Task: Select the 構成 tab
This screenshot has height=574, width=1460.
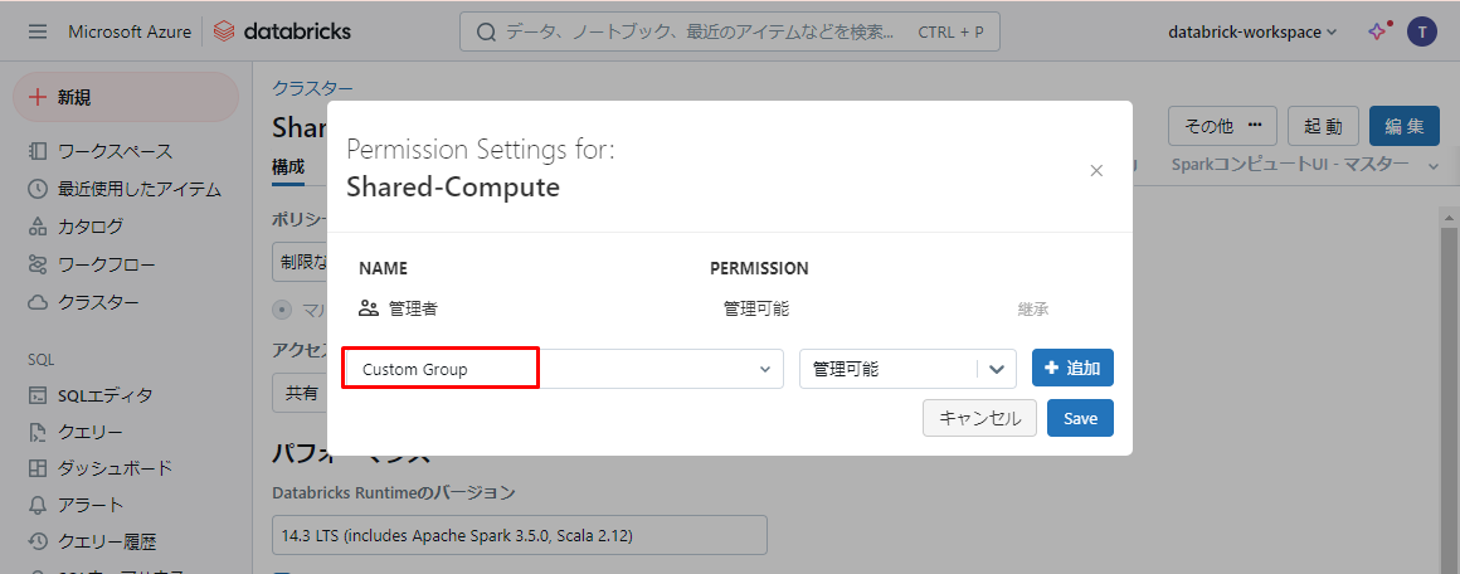Action: click(x=288, y=167)
